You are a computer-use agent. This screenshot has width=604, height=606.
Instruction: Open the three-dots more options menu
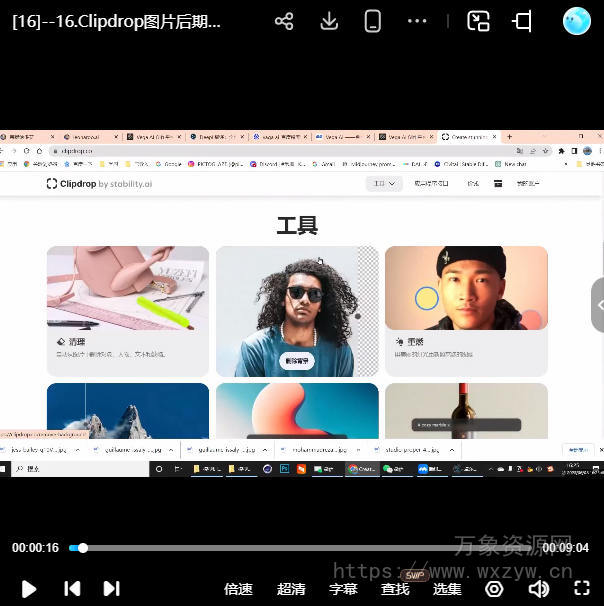417,21
